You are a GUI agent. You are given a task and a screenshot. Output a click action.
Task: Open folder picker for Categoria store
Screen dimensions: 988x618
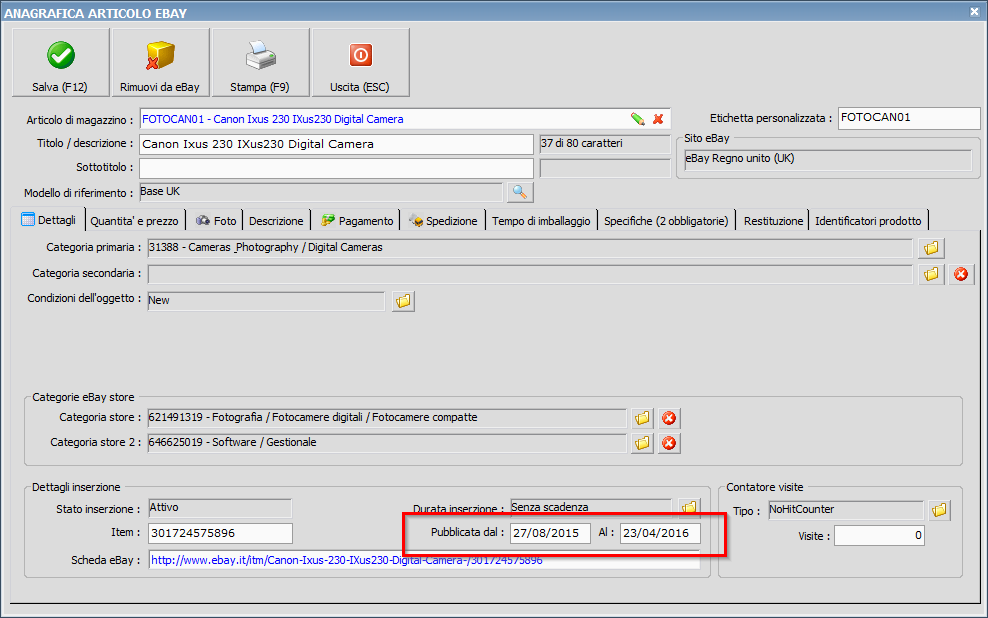[x=642, y=418]
